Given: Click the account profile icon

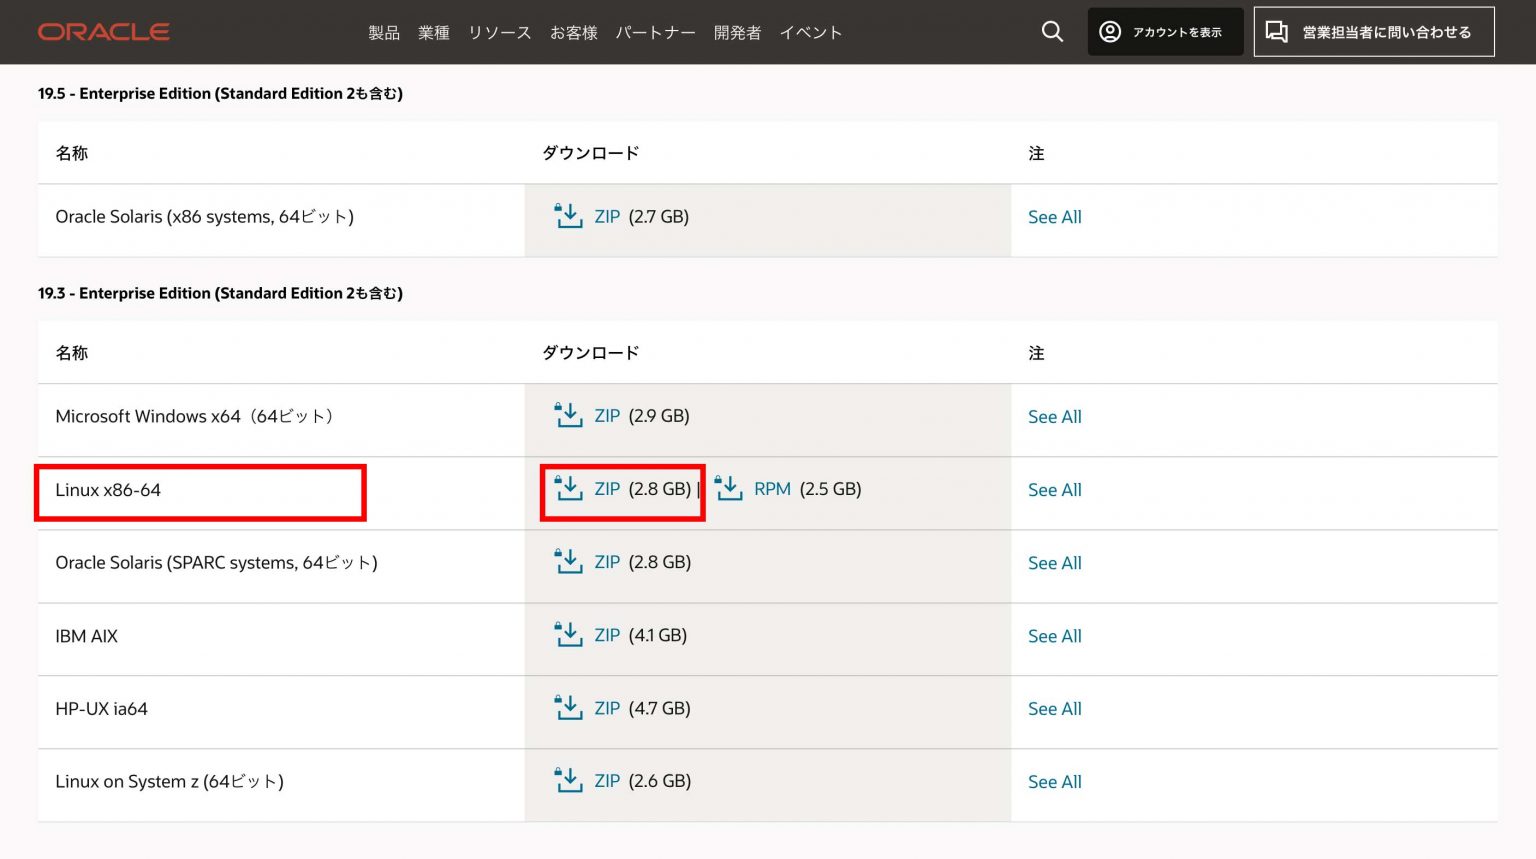Looking at the screenshot, I should [x=1110, y=31].
